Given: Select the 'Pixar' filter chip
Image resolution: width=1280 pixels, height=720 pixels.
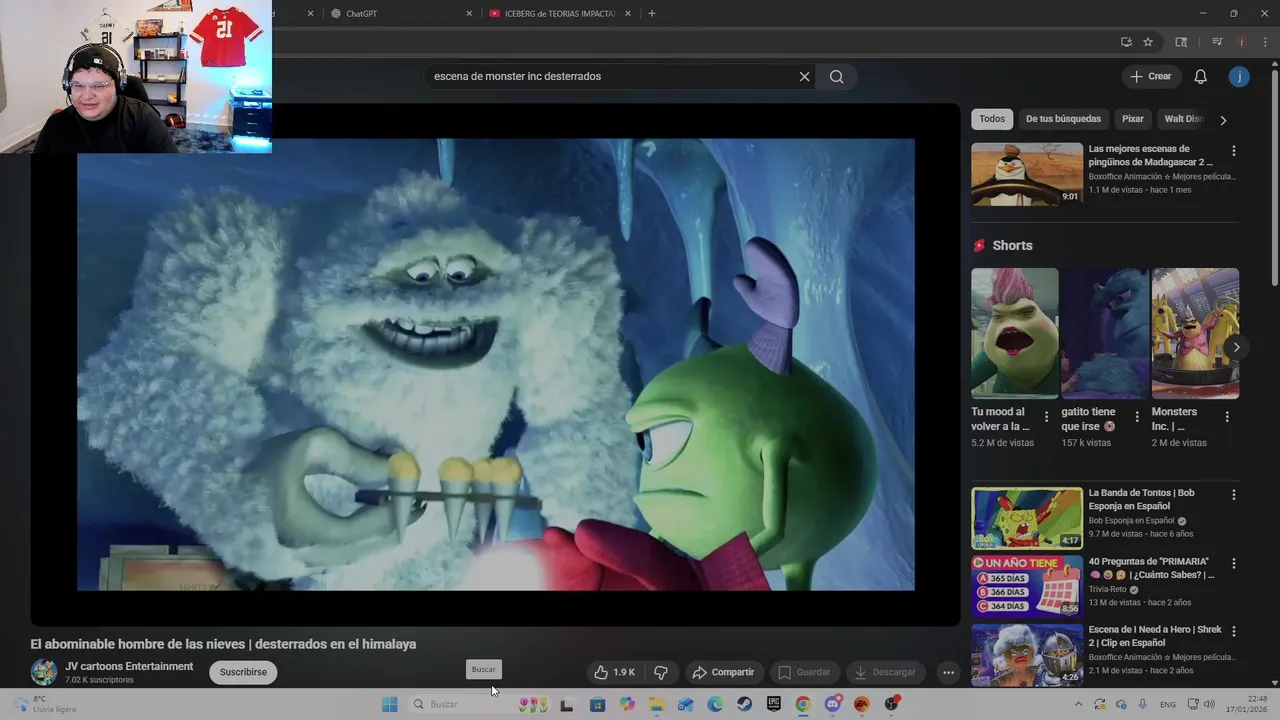Looking at the screenshot, I should [1133, 119].
